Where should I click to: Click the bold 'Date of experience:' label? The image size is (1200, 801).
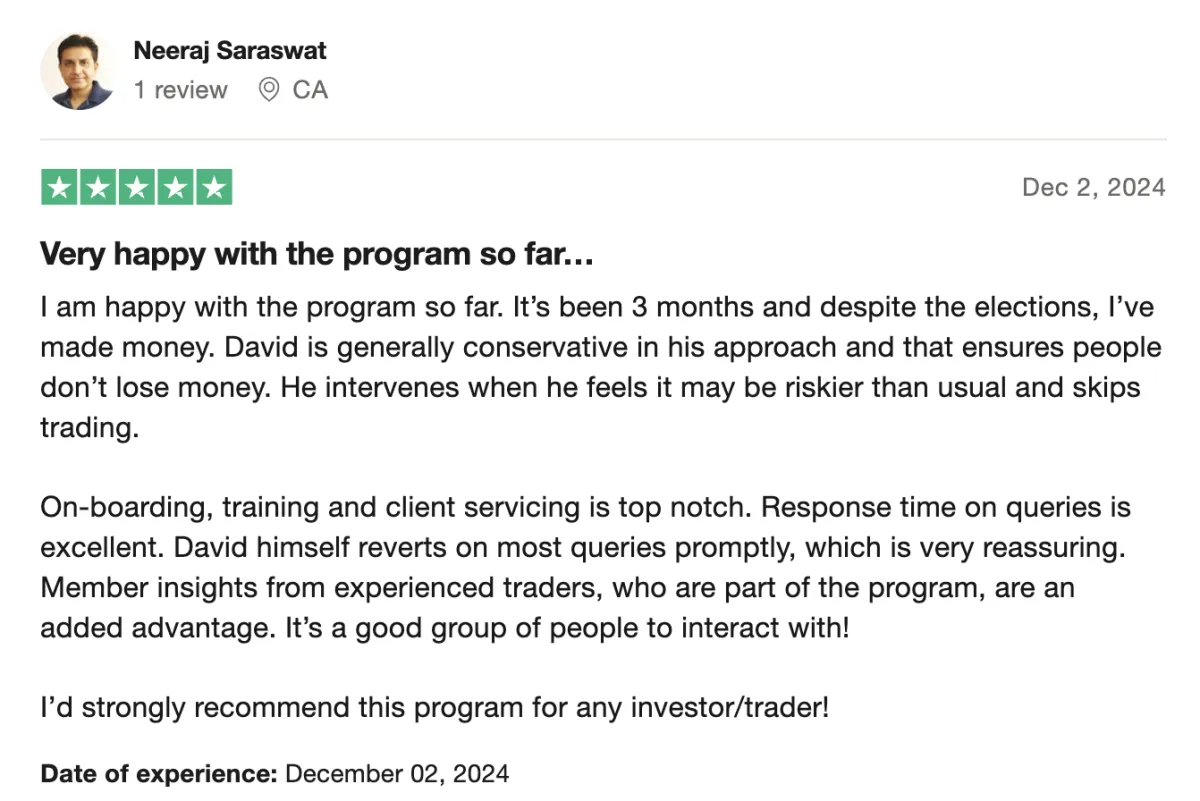[x=159, y=773]
